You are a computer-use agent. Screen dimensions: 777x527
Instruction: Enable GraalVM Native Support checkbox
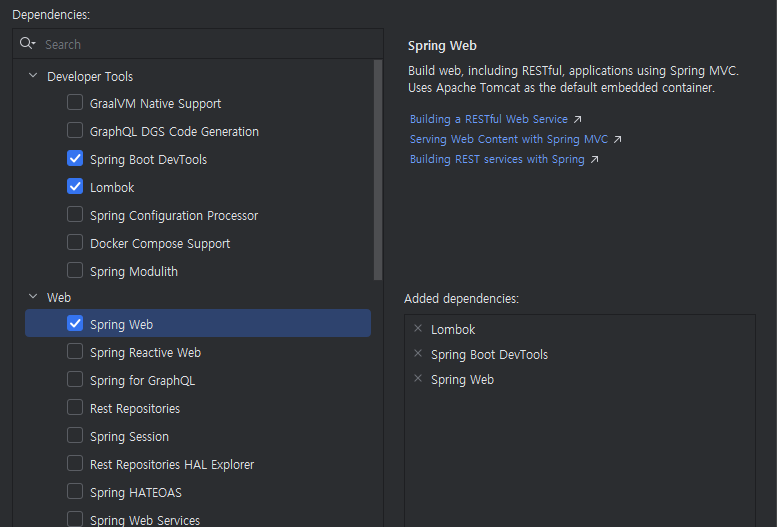click(75, 102)
